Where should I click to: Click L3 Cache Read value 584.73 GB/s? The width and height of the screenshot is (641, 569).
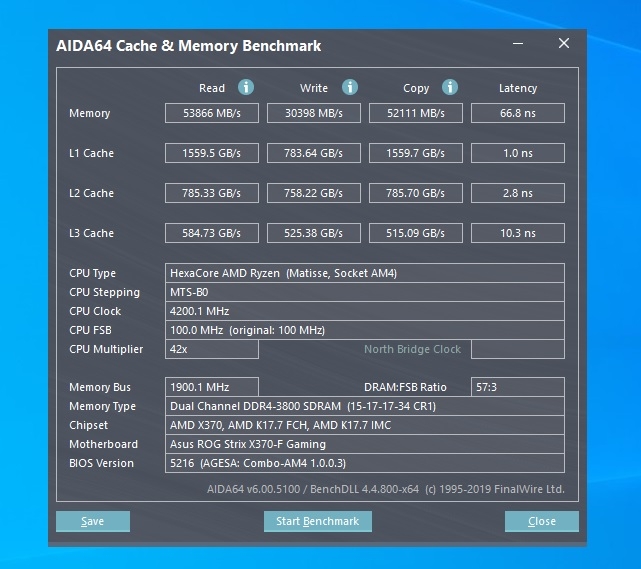pyautogui.click(x=212, y=233)
